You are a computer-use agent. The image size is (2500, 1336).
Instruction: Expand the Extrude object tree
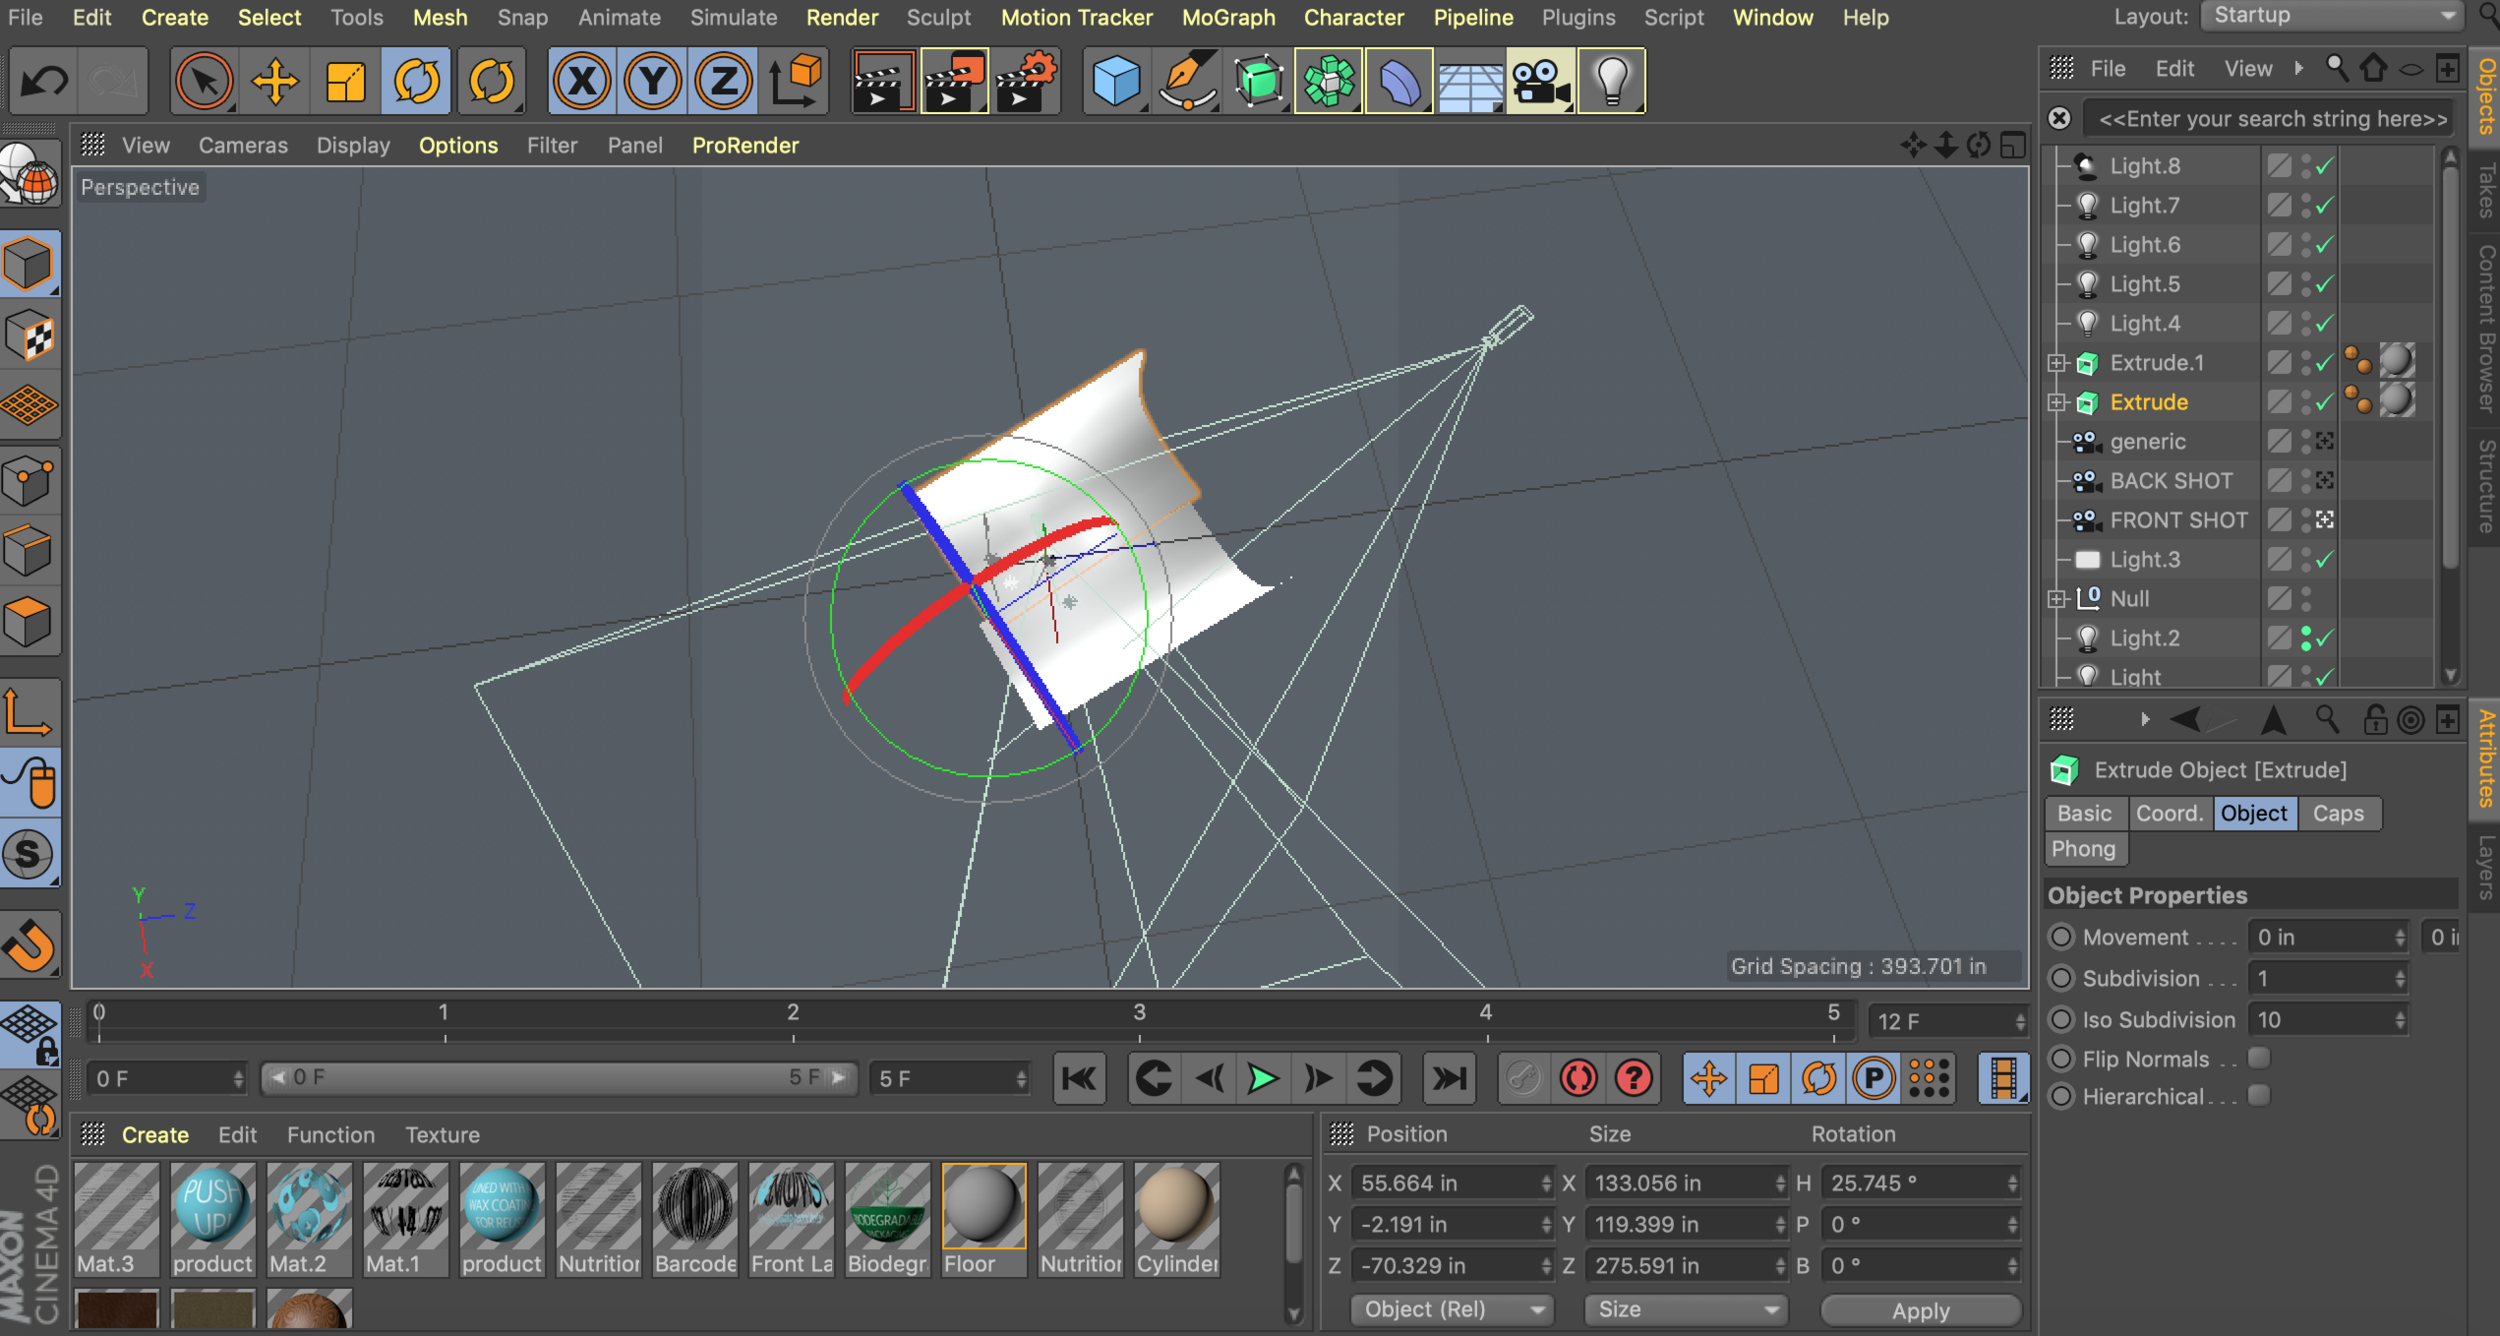[2056, 402]
